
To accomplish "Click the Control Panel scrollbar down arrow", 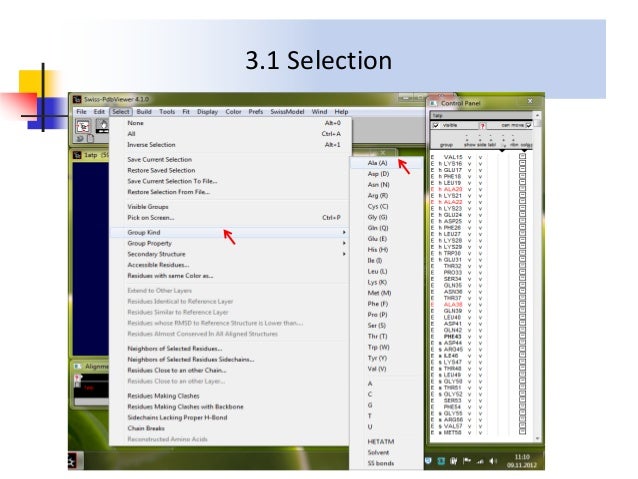I will (537, 439).
